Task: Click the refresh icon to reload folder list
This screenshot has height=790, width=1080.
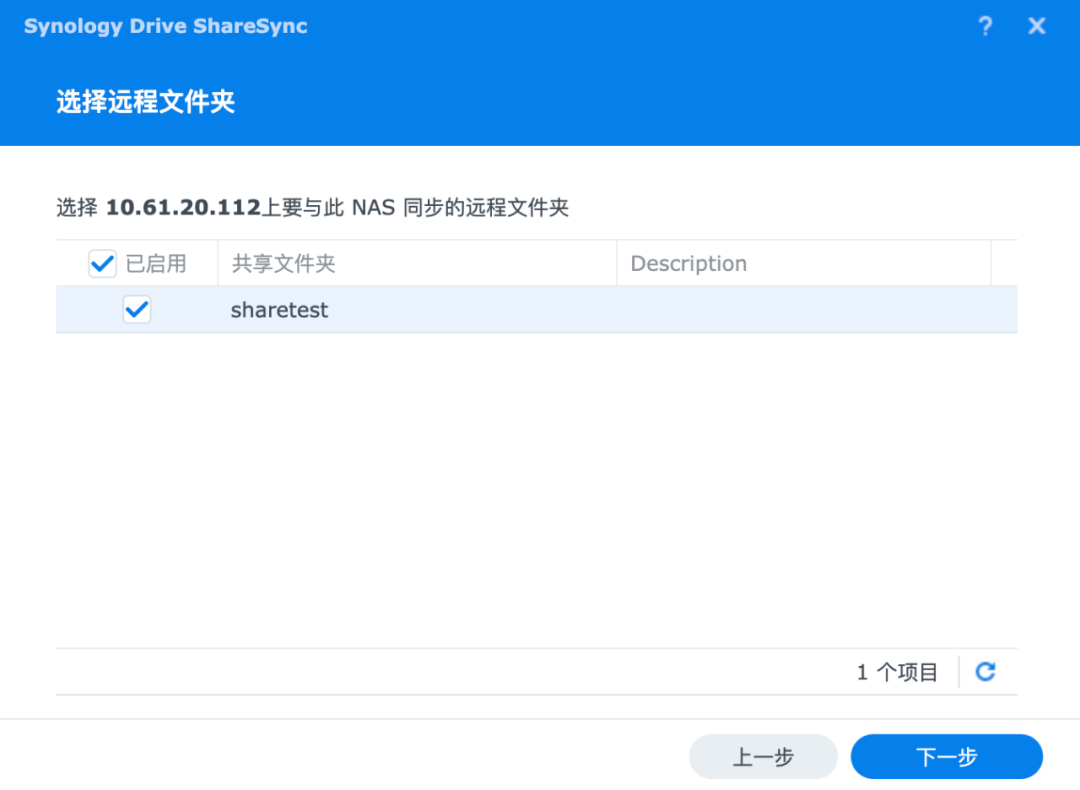Action: 985,672
